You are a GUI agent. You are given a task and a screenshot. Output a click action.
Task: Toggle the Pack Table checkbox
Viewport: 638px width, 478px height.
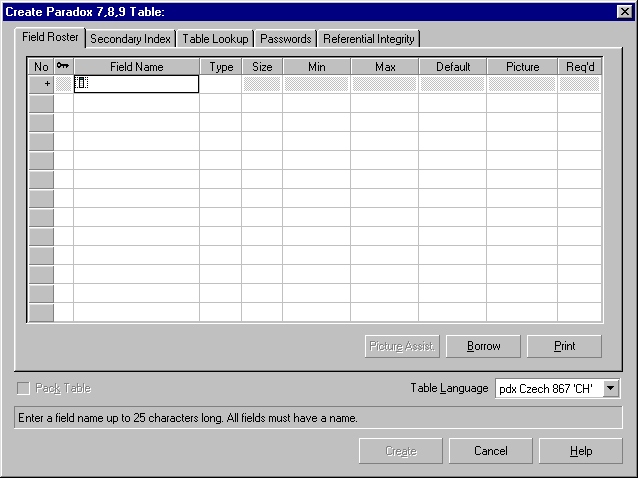(24, 388)
